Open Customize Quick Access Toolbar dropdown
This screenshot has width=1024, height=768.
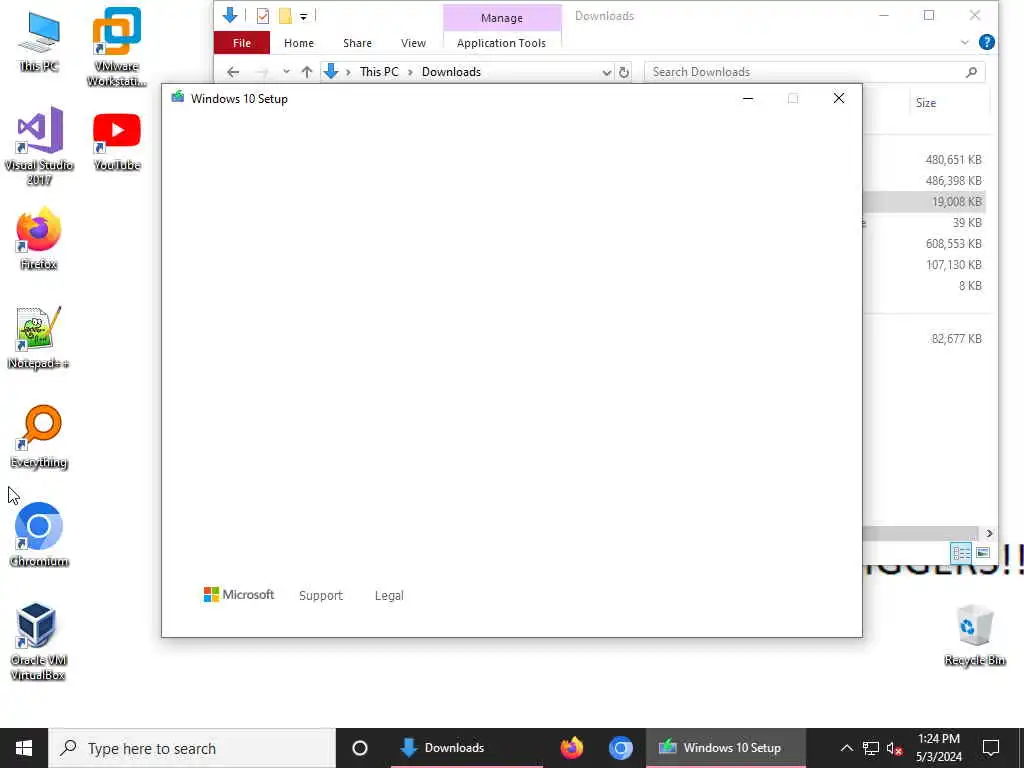coord(304,16)
